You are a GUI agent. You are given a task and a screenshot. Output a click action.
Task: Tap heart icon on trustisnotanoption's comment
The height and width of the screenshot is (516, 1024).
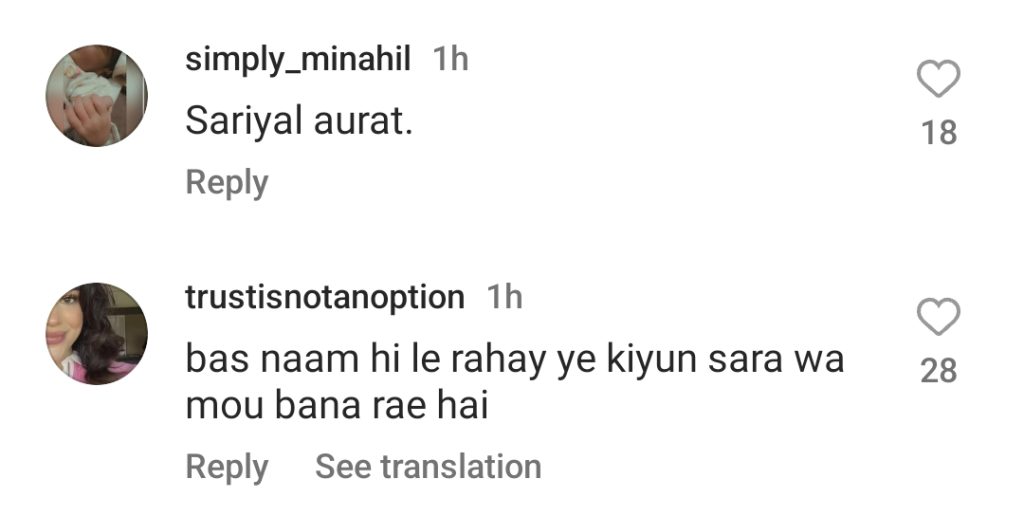(x=938, y=318)
